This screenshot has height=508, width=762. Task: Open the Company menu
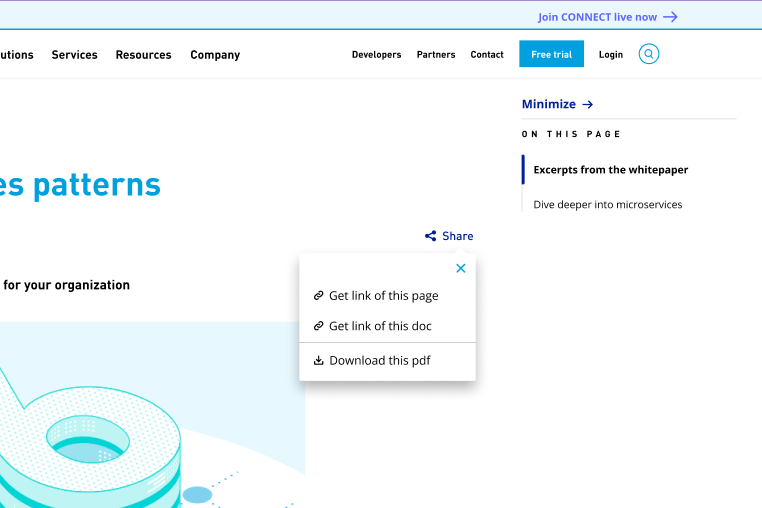pyautogui.click(x=215, y=55)
